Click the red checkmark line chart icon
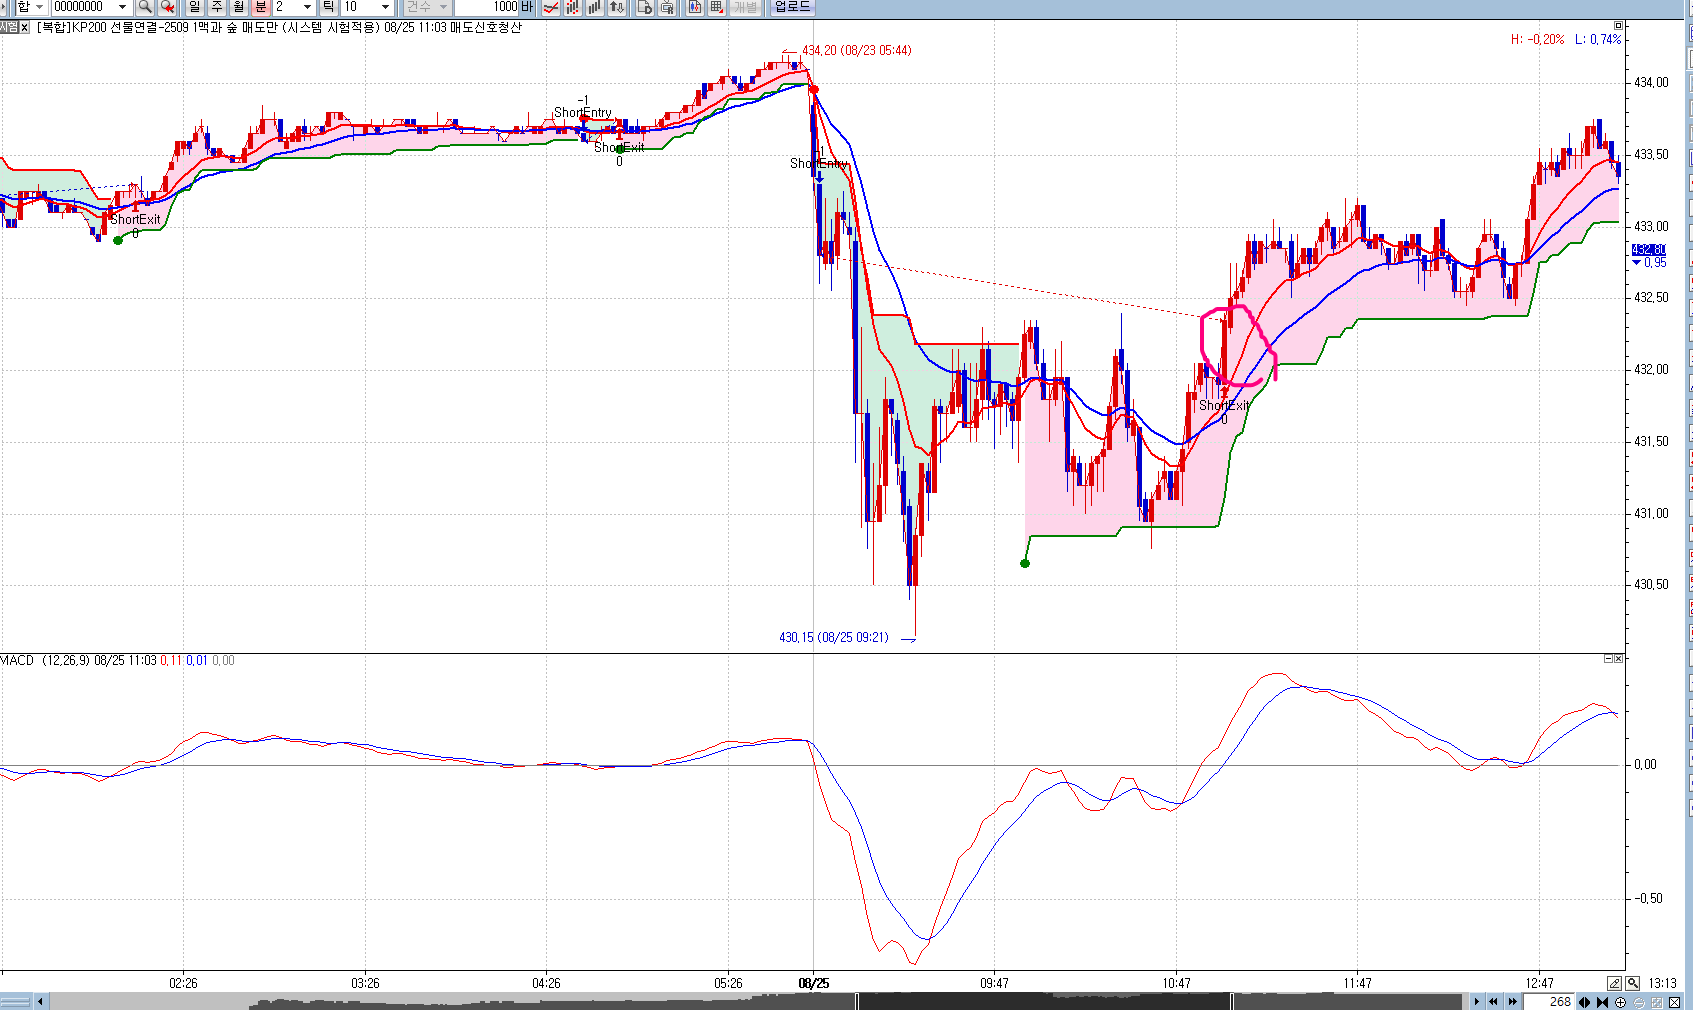The height and width of the screenshot is (1010, 1693). 551,7
